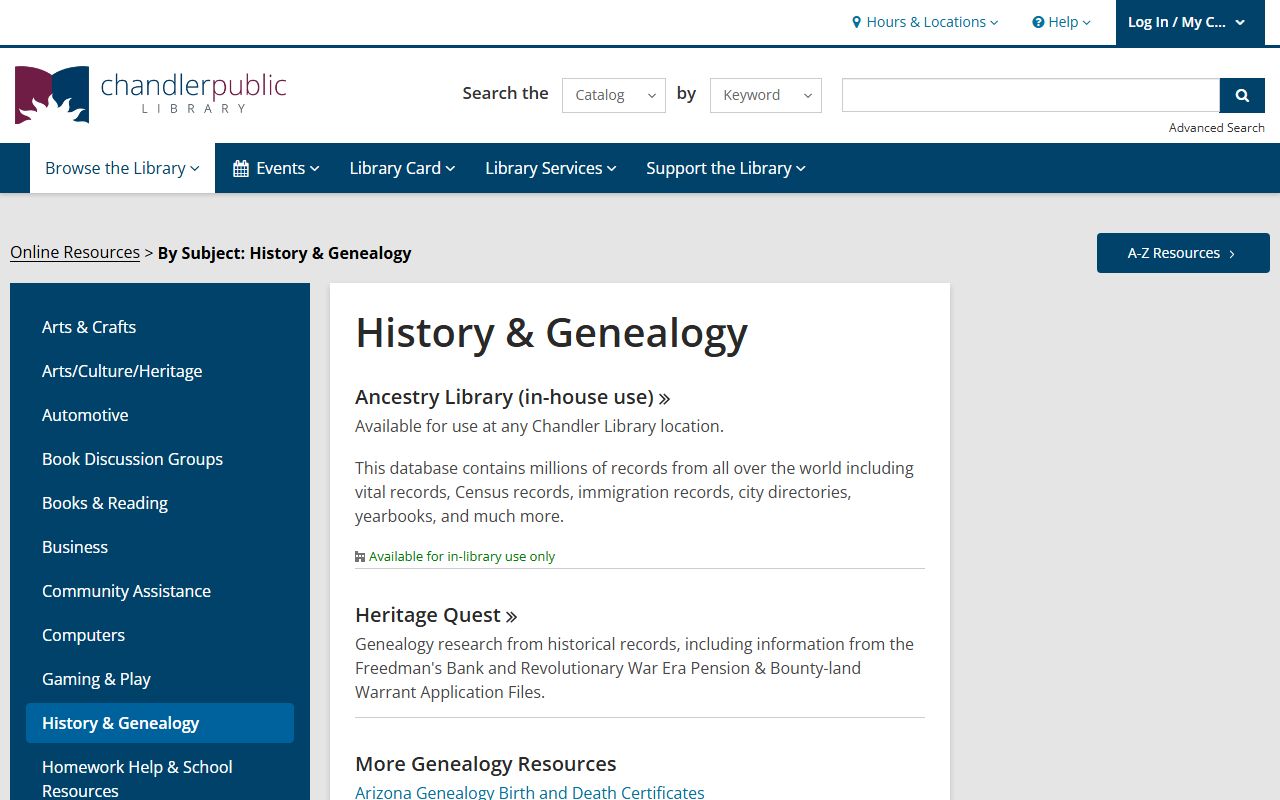Open the Keyword search type dropdown
Viewport: 1280px width, 800px height.
766,95
